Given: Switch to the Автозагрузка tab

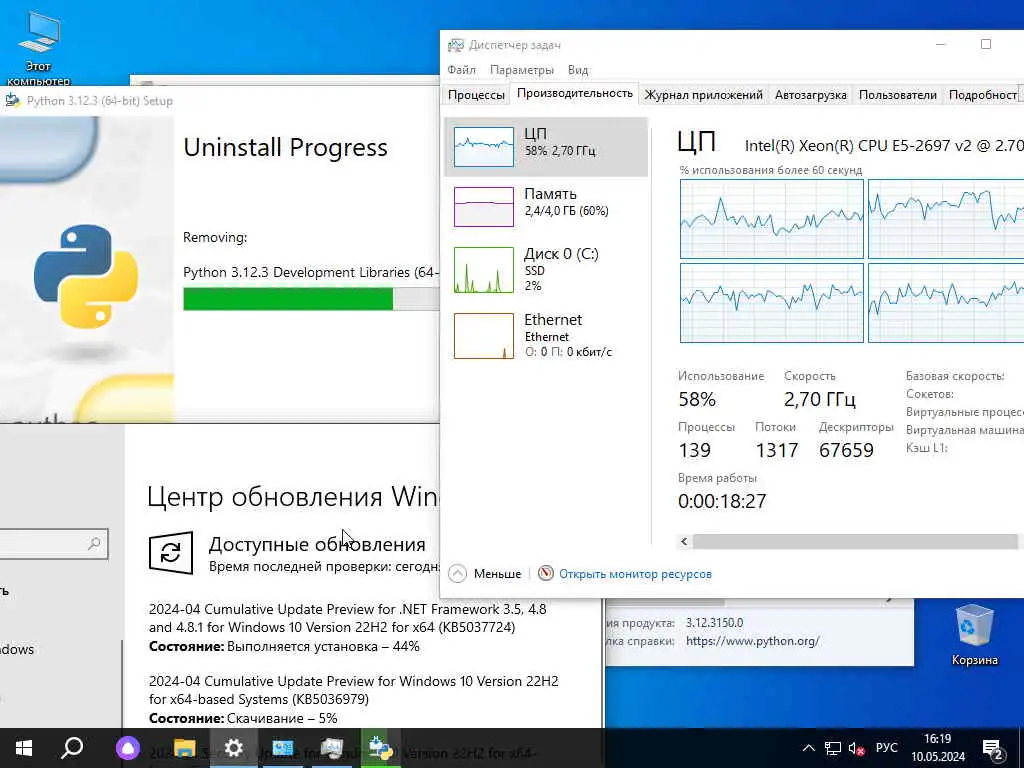Looking at the screenshot, I should point(810,95).
